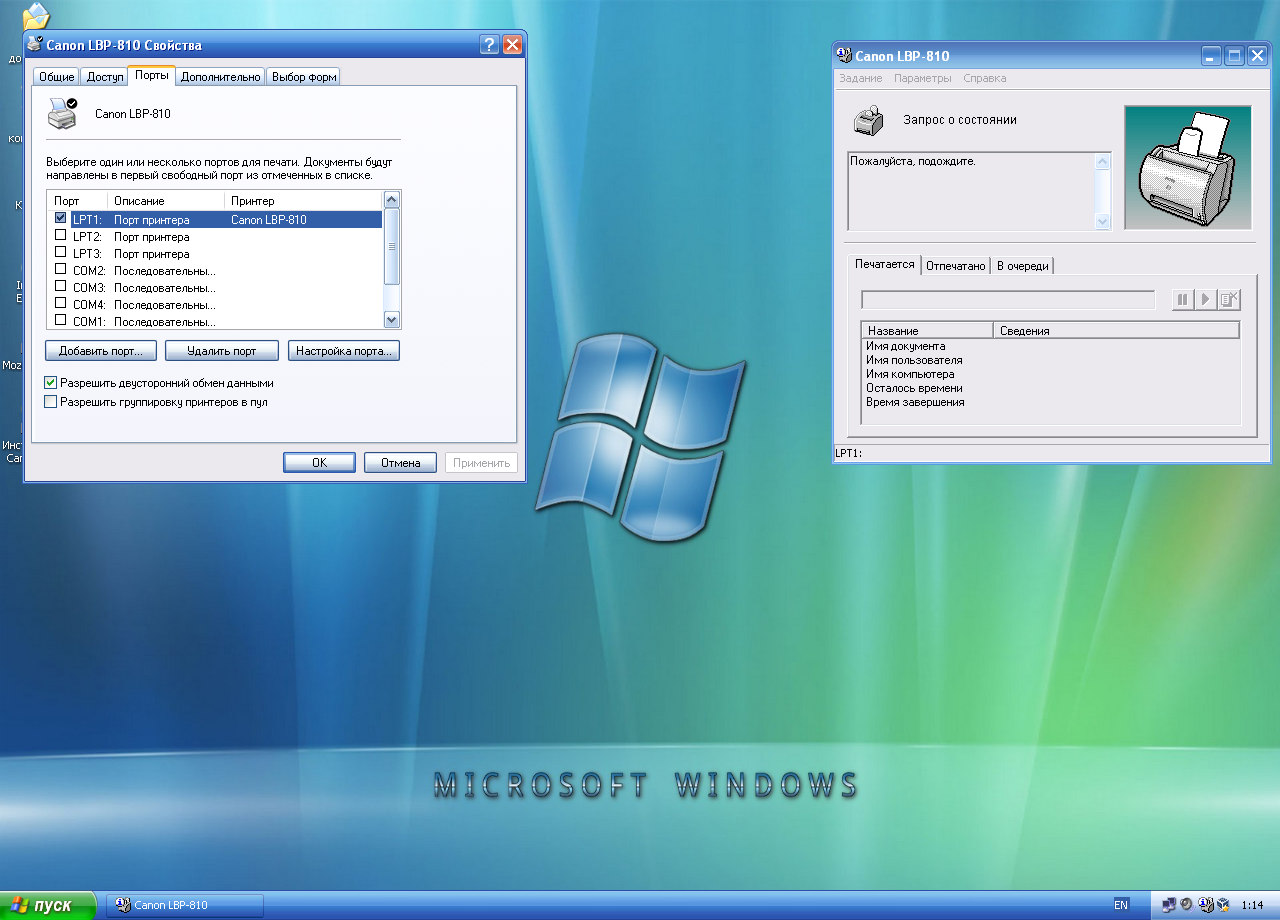Check the COM3 port checkbox

61,287
